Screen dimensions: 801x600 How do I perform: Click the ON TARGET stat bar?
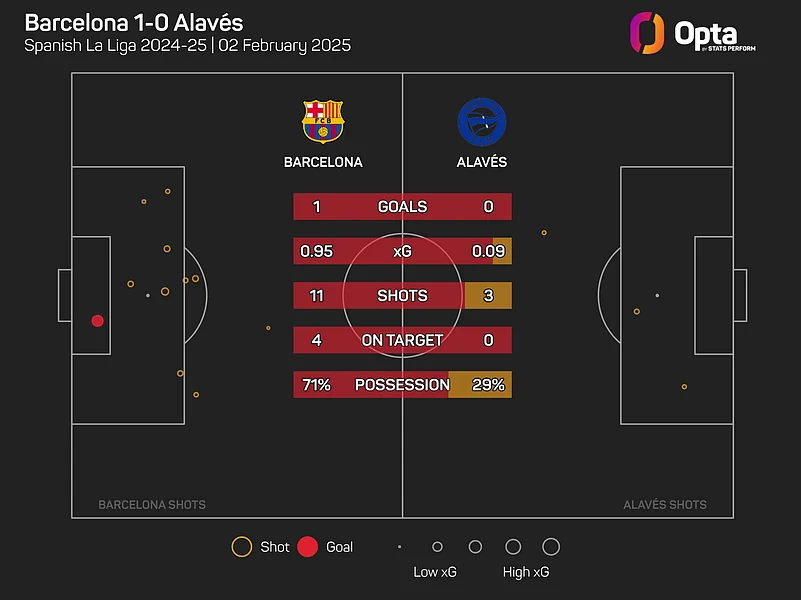click(402, 340)
